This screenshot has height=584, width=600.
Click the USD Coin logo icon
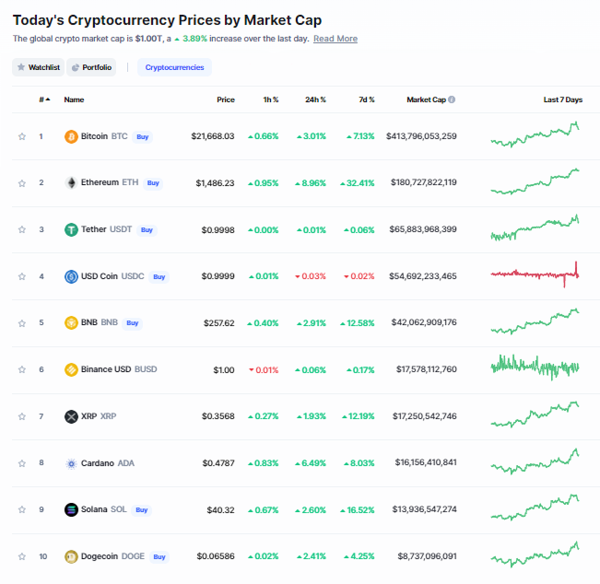71,276
